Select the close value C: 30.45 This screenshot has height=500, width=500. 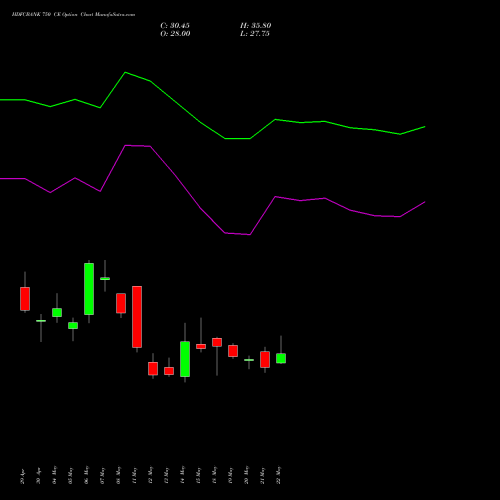coord(175,26)
